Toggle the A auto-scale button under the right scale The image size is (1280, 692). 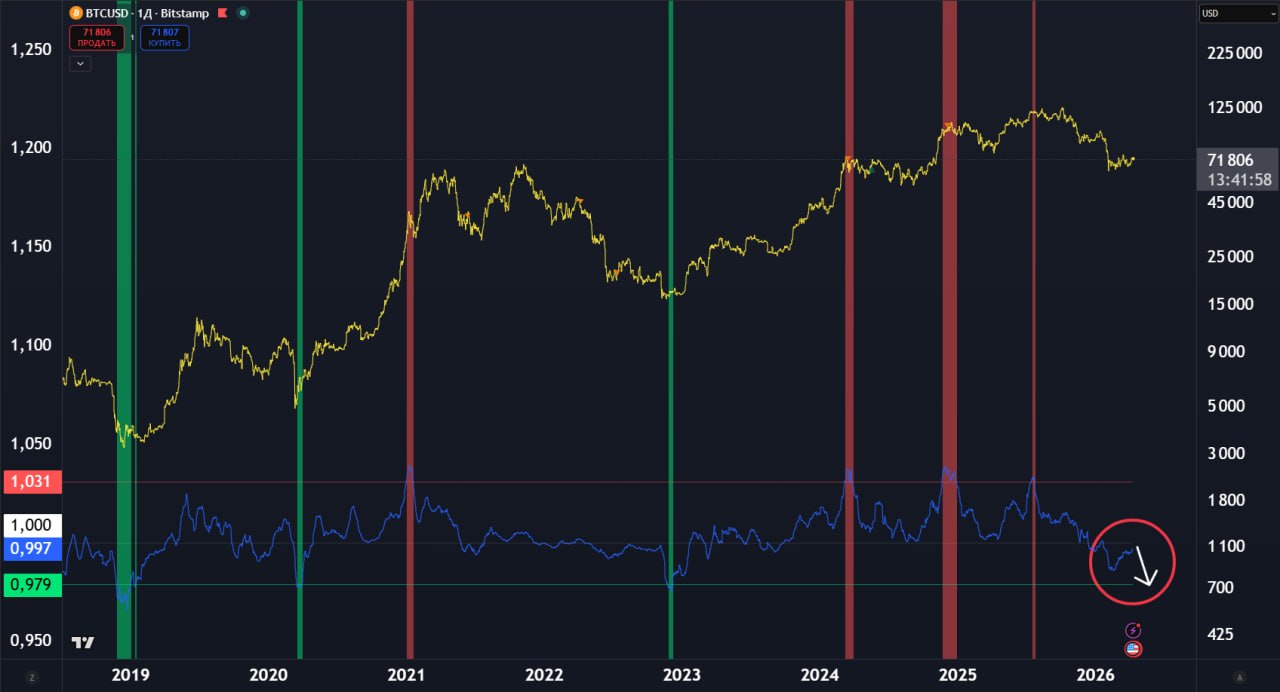pyautogui.click(x=1239, y=676)
